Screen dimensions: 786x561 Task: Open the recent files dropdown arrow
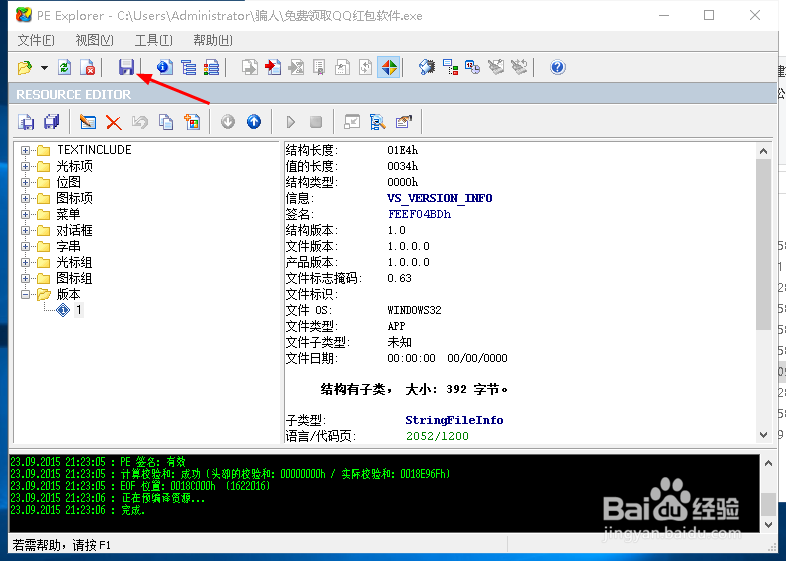tap(44, 67)
